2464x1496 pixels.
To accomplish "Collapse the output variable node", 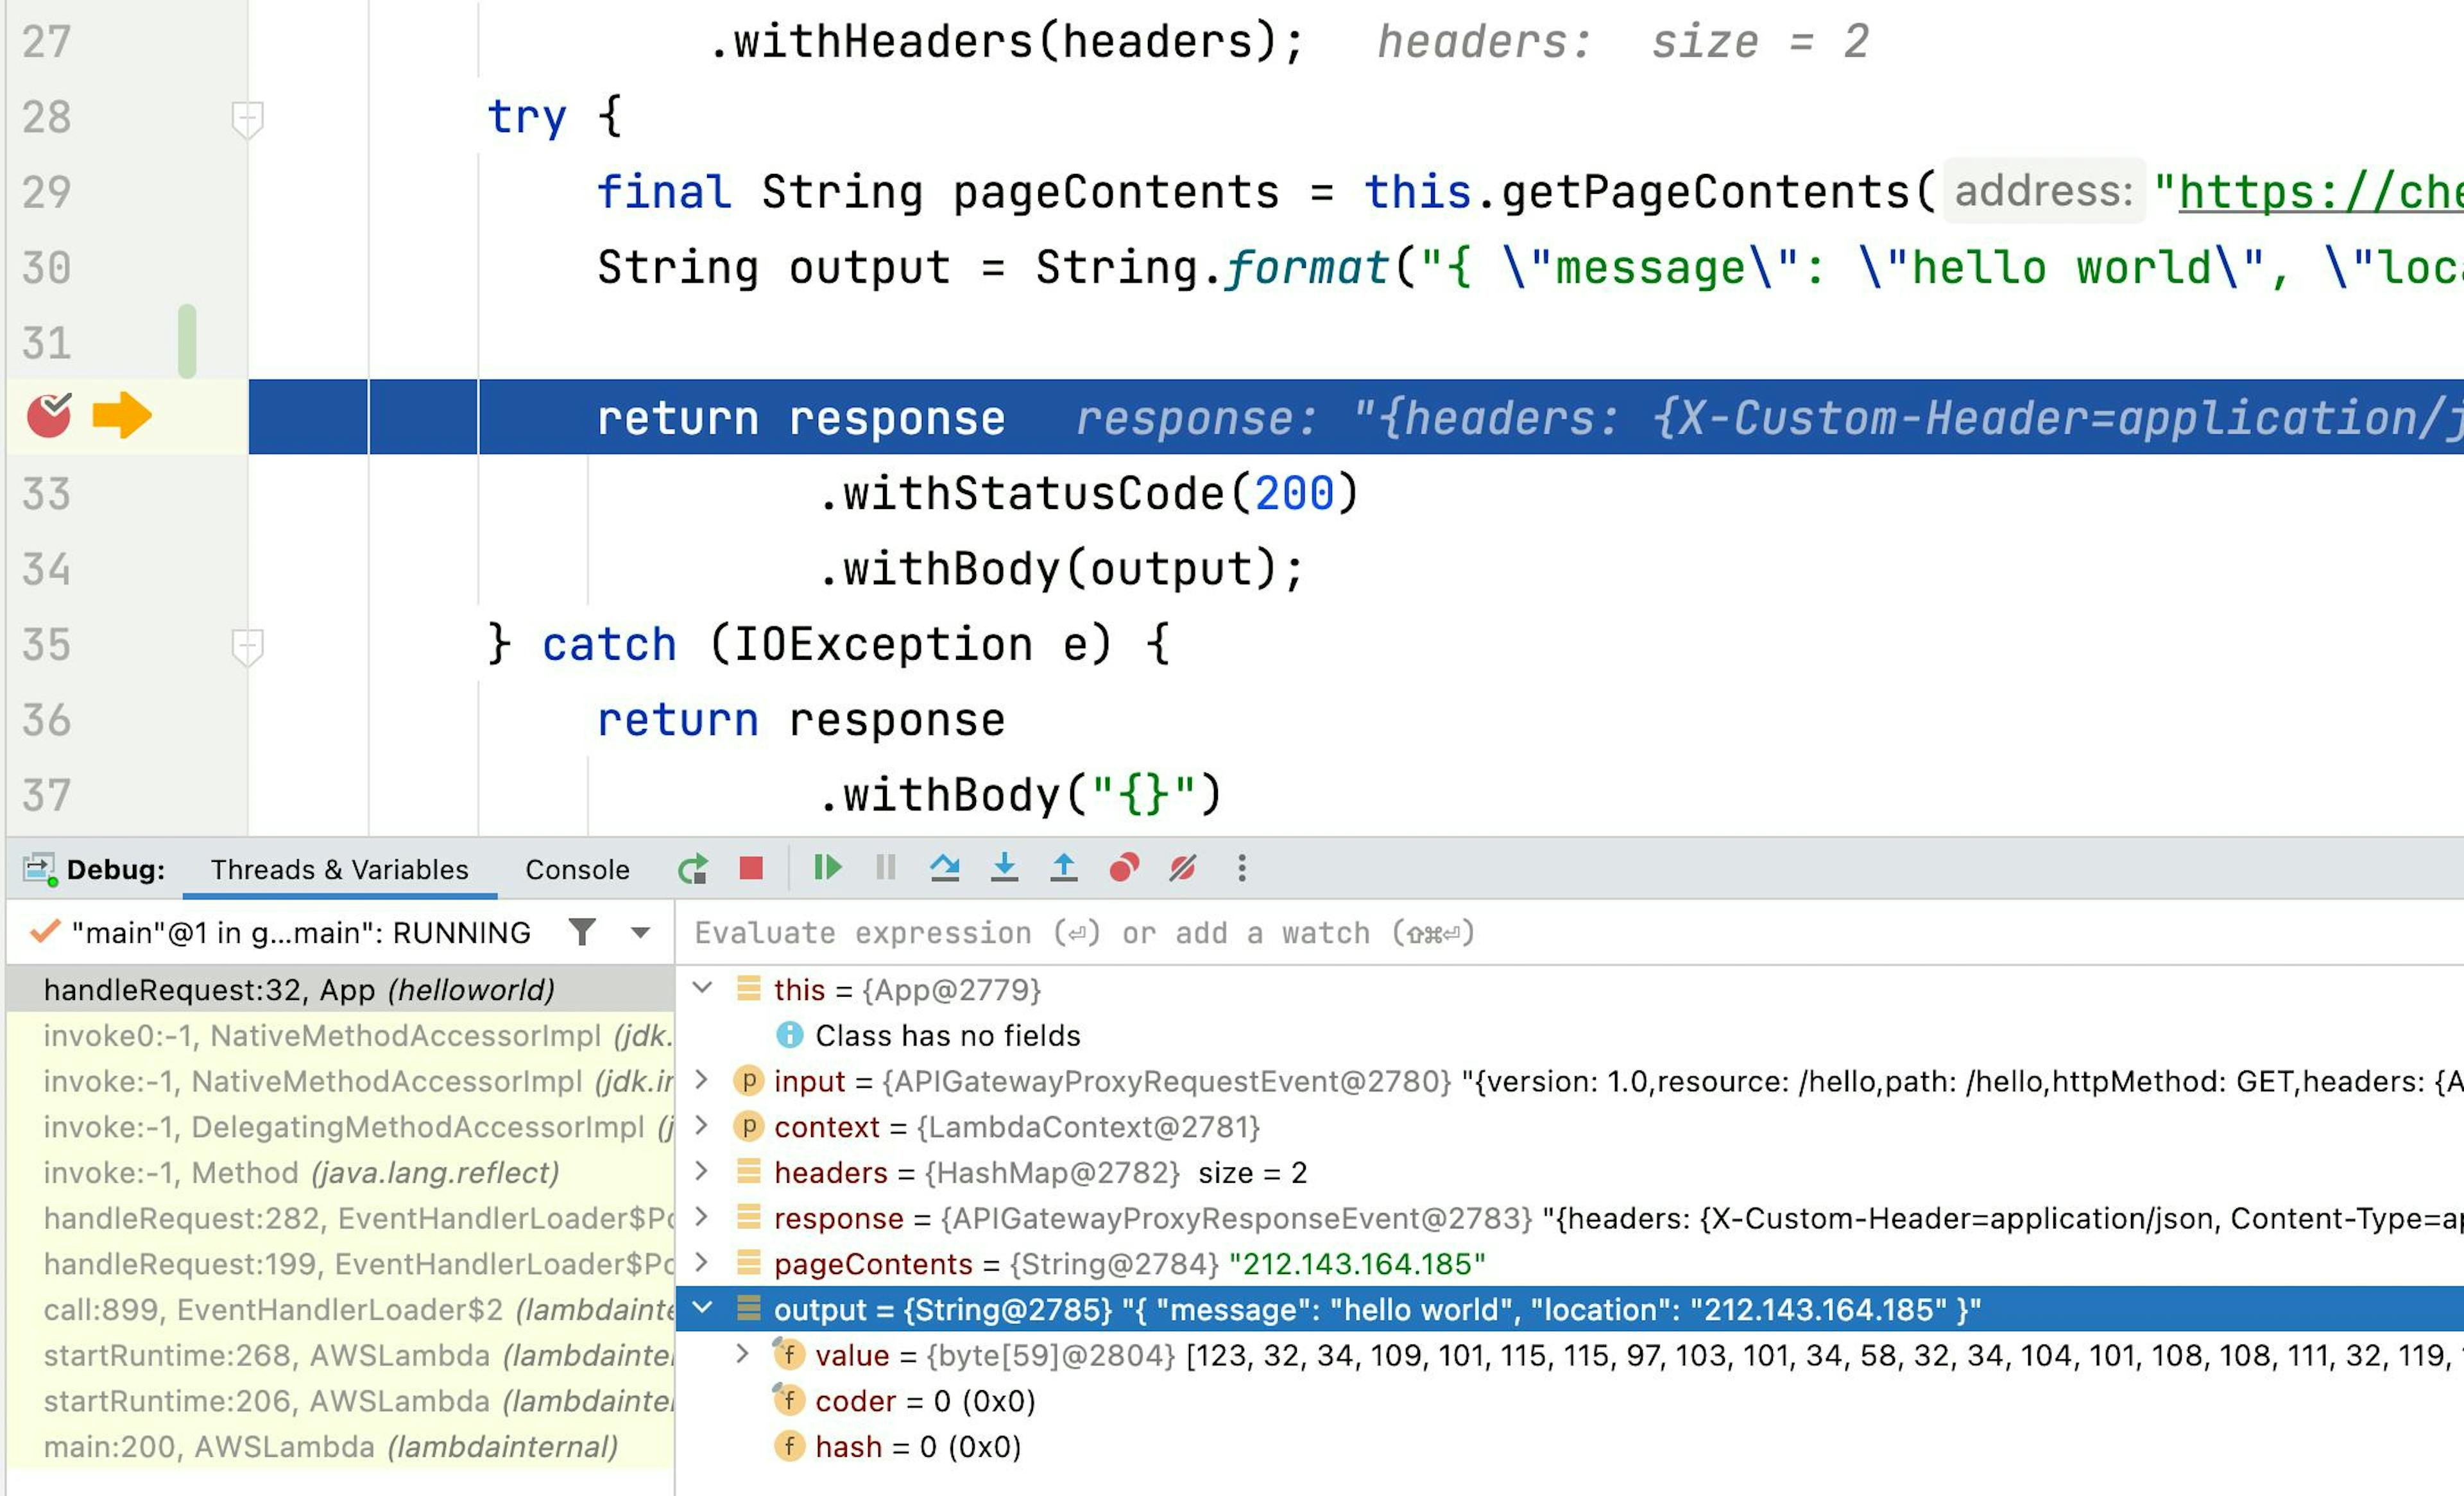I will [x=703, y=1308].
